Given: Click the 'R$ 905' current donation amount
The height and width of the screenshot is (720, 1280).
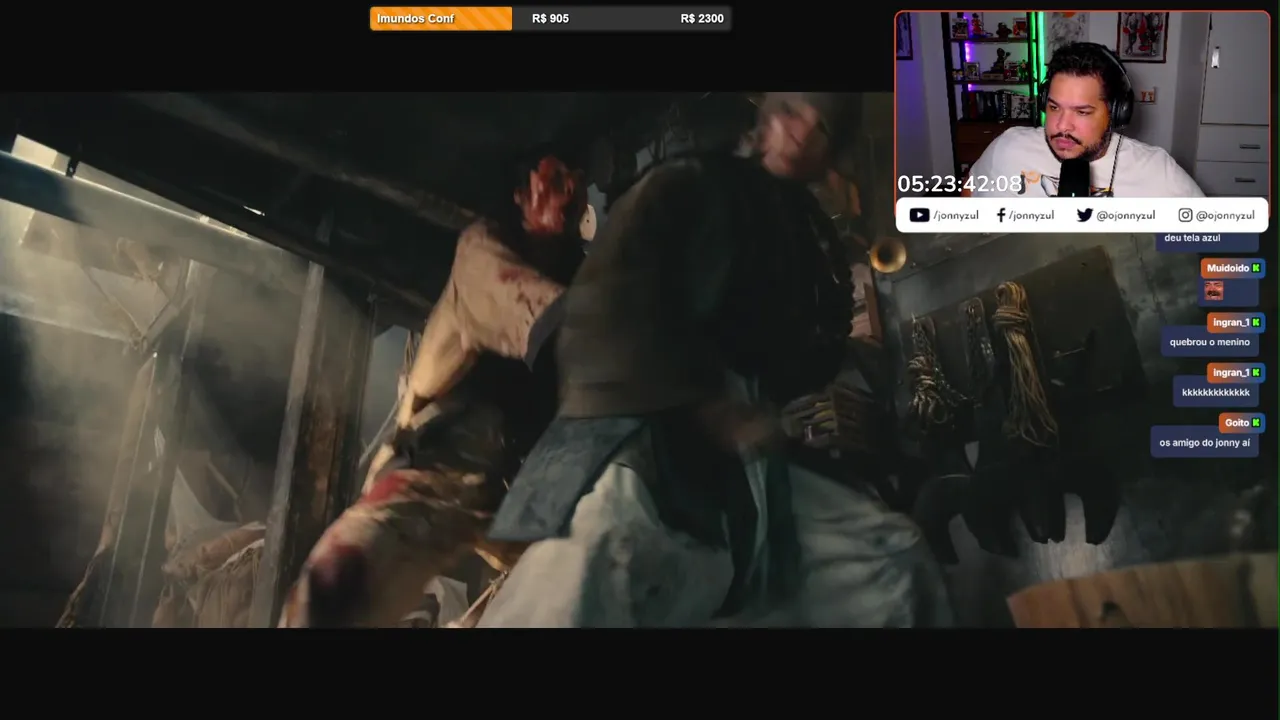Looking at the screenshot, I should [550, 18].
